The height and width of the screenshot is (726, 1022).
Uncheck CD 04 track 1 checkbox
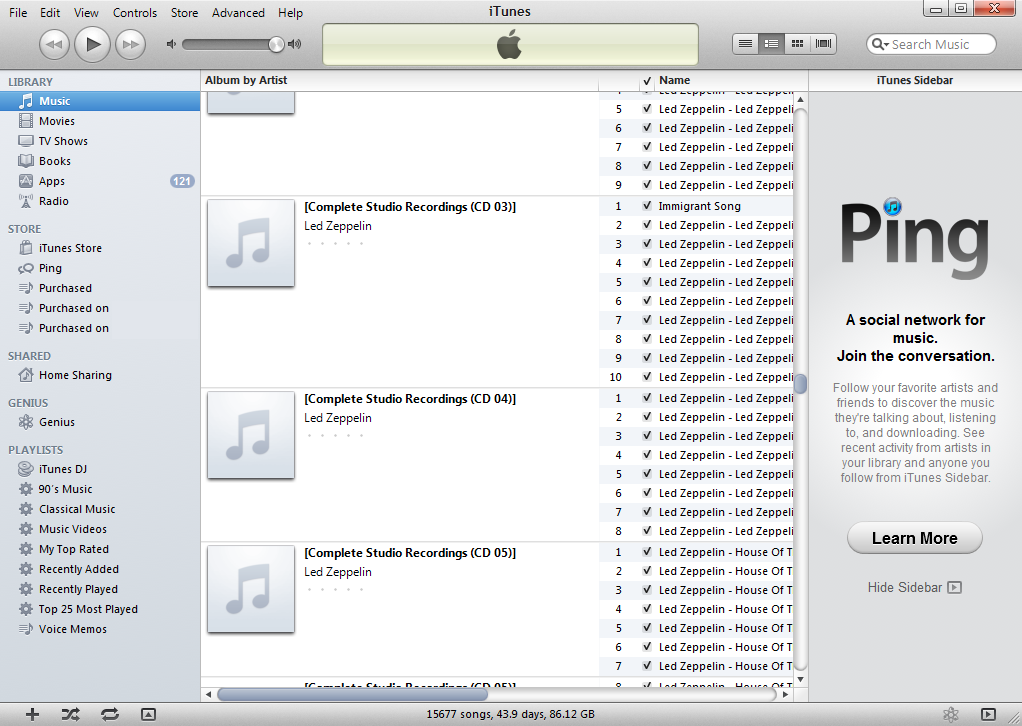pos(647,398)
